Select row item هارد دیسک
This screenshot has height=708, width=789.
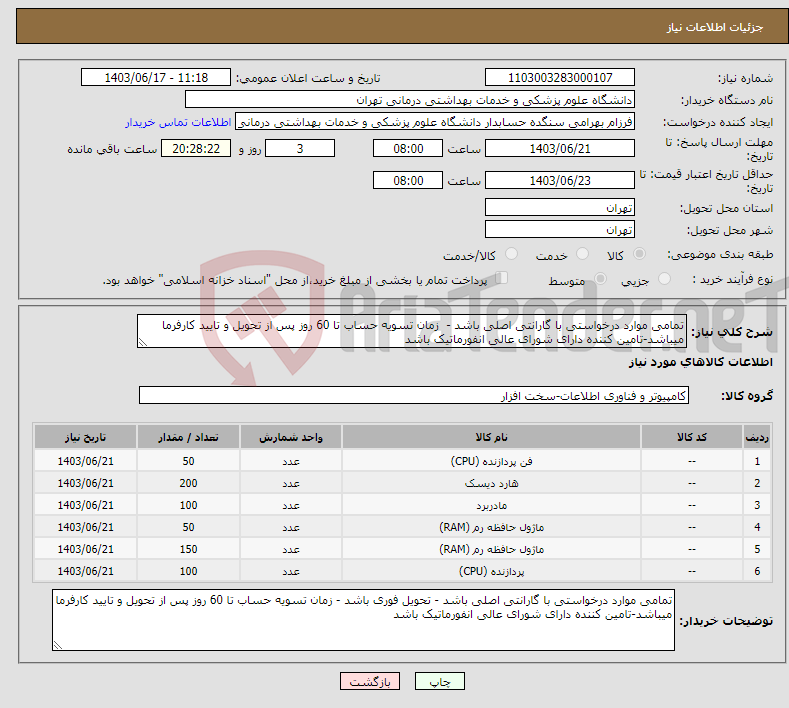tap(491, 483)
